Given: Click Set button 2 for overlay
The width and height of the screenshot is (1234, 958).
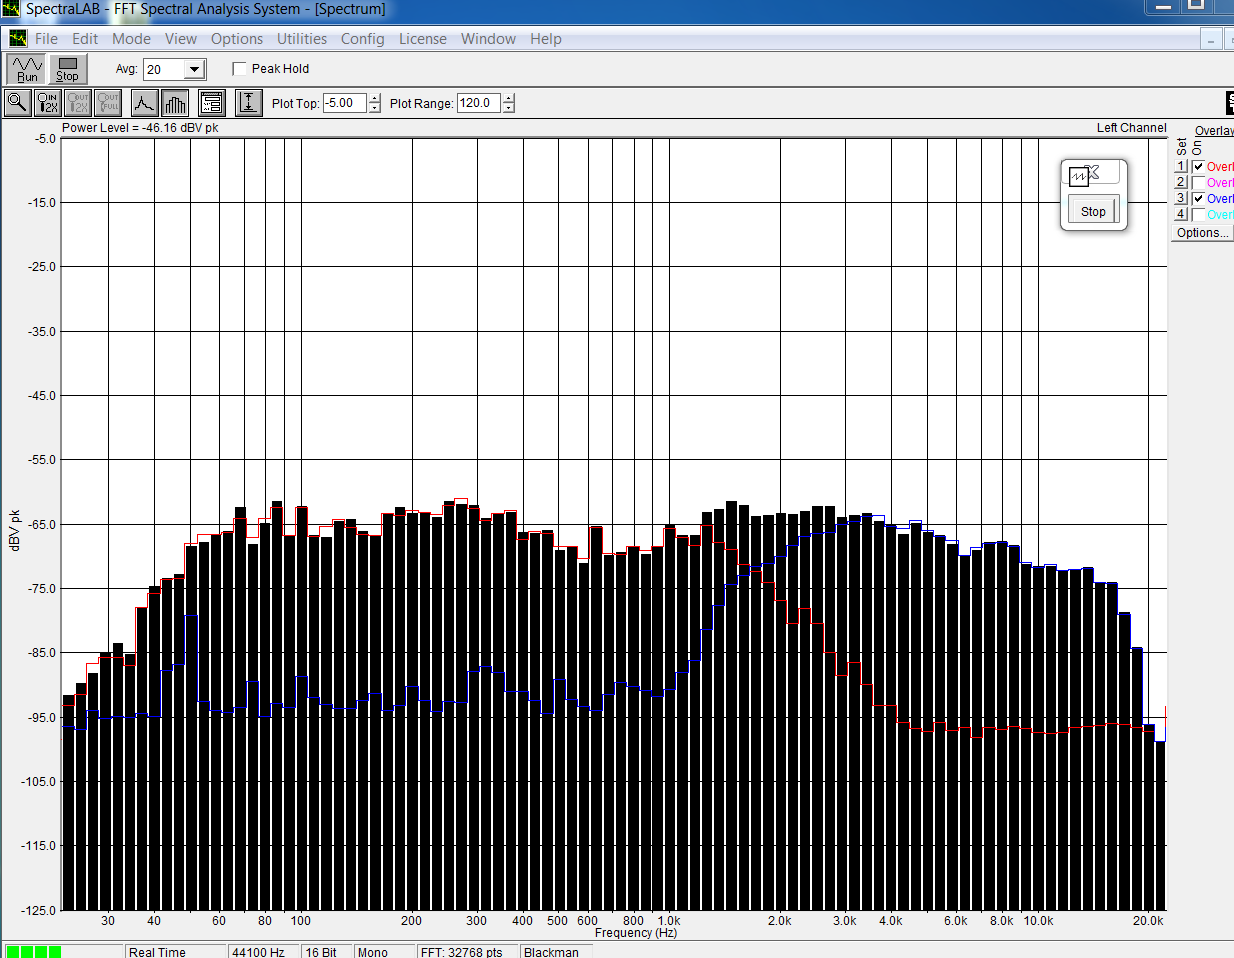Looking at the screenshot, I should 1181,183.
